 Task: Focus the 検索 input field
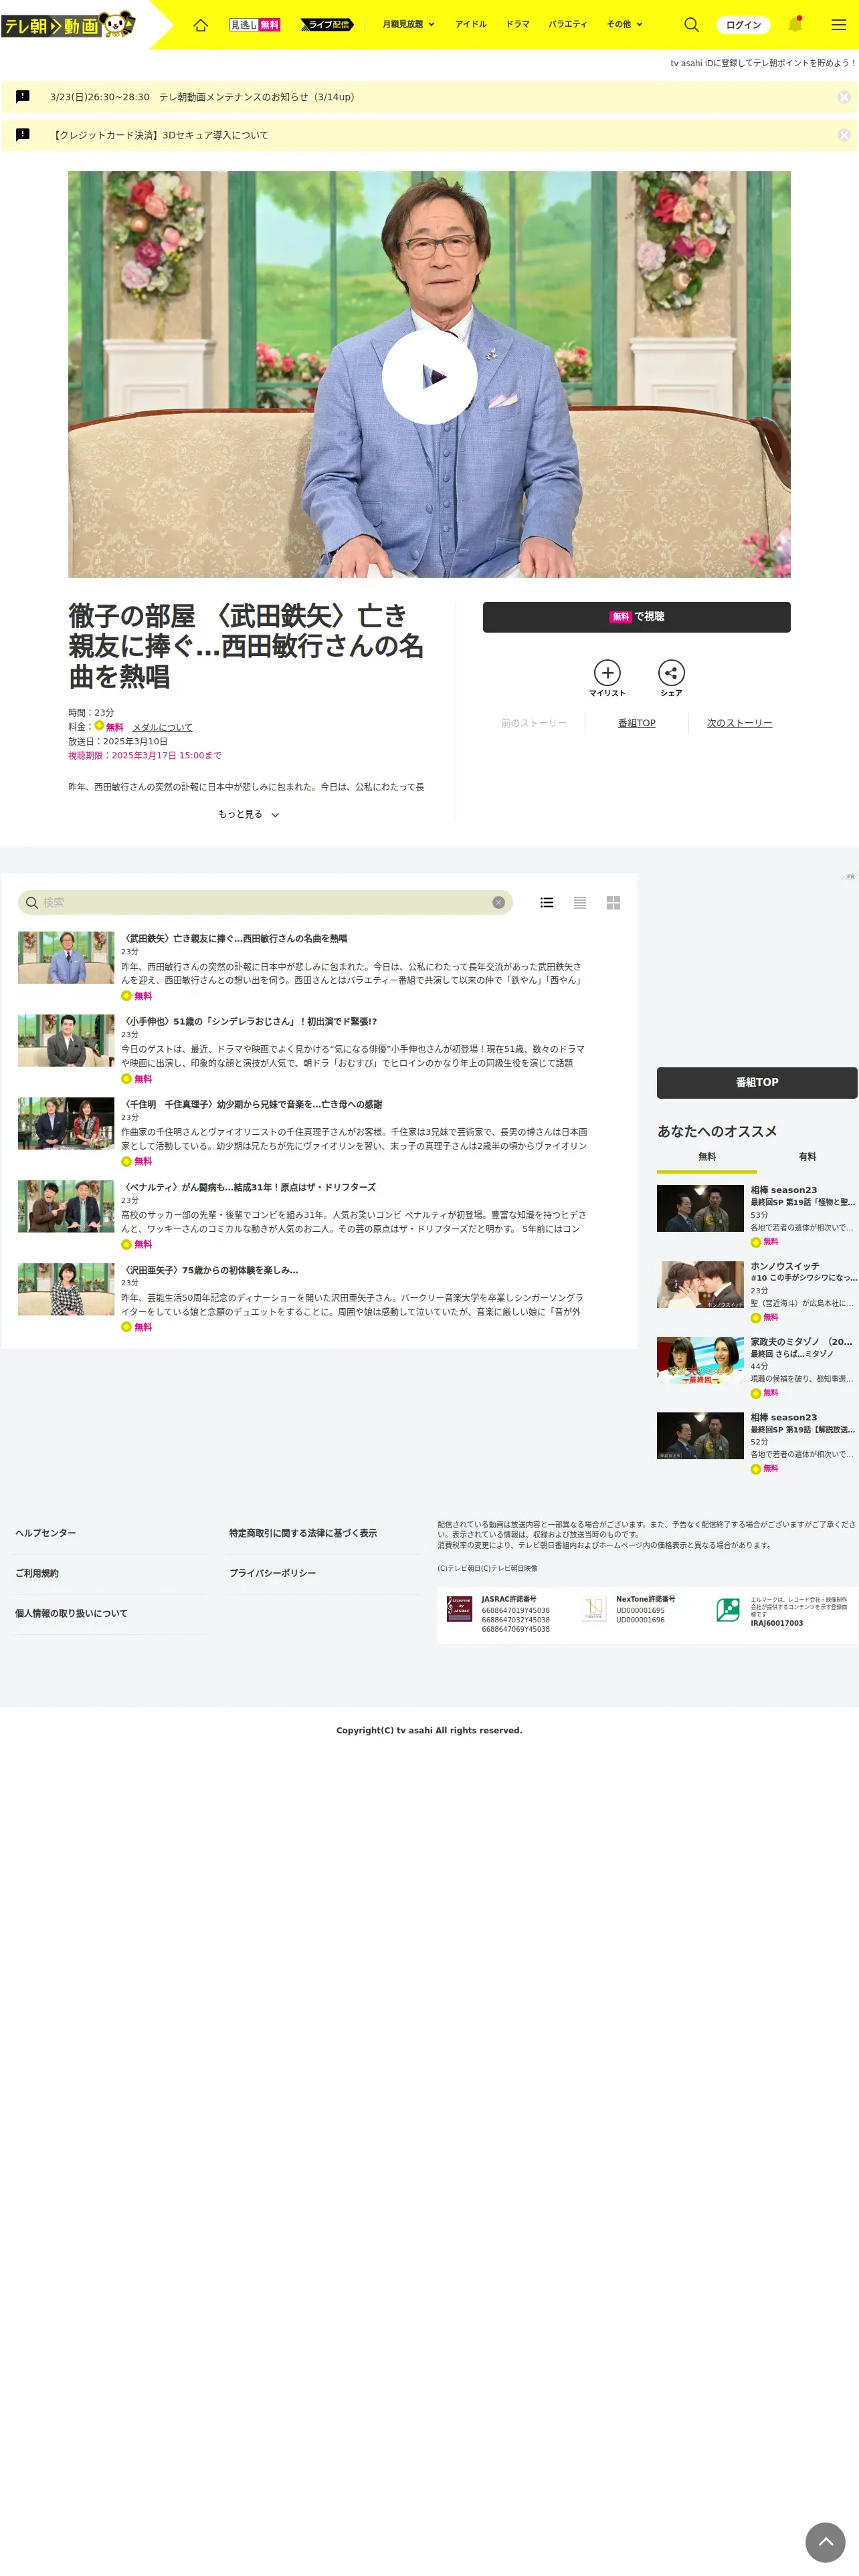[264, 902]
